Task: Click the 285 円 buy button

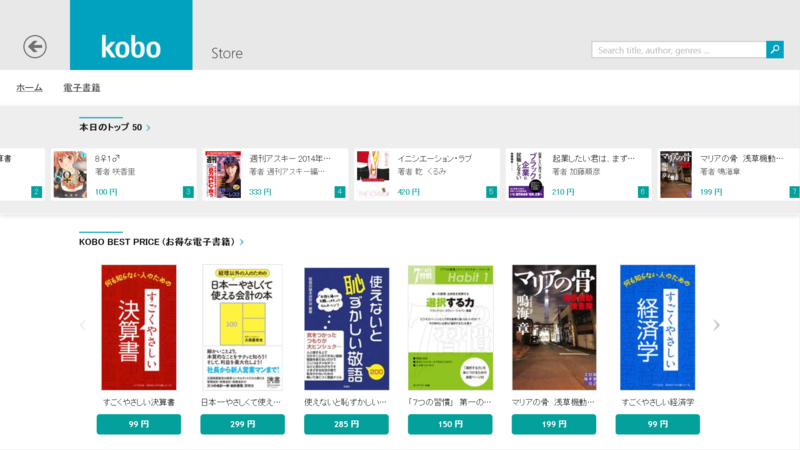Action: click(346, 424)
